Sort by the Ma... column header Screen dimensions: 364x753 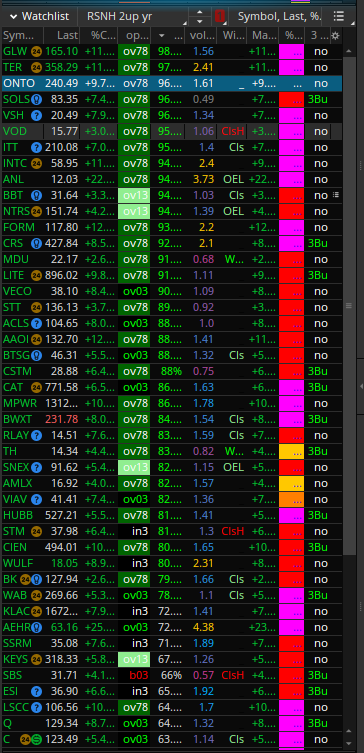[x=262, y=36]
